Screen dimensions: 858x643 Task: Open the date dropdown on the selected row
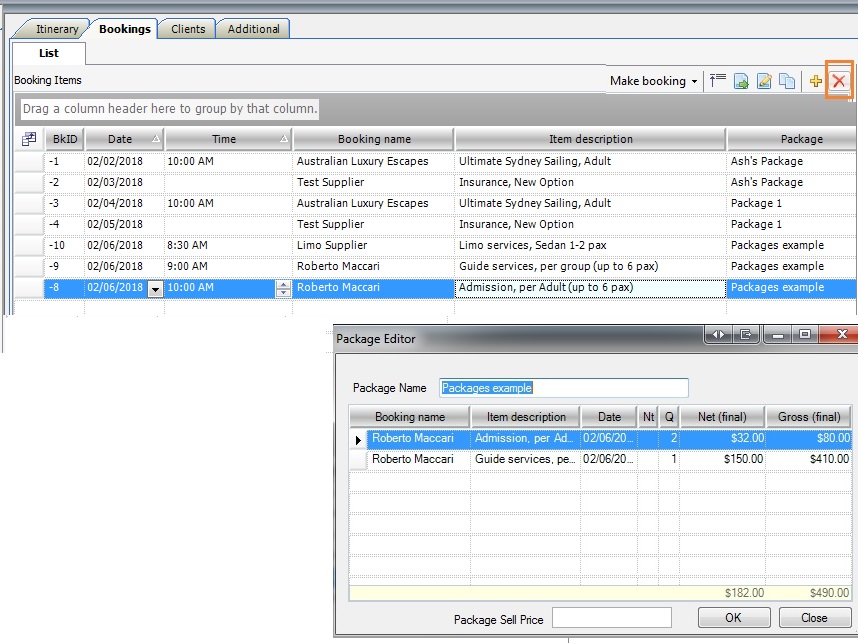(x=155, y=288)
